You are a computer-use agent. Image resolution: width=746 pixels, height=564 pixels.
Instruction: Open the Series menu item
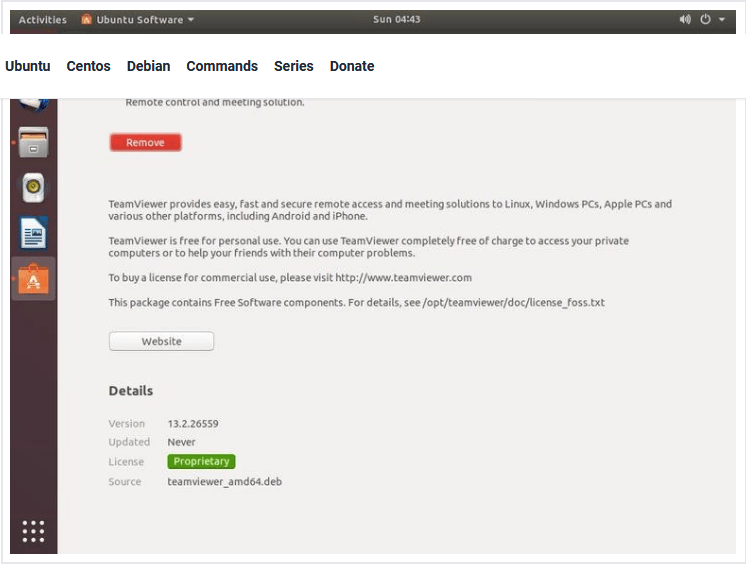[x=294, y=66]
